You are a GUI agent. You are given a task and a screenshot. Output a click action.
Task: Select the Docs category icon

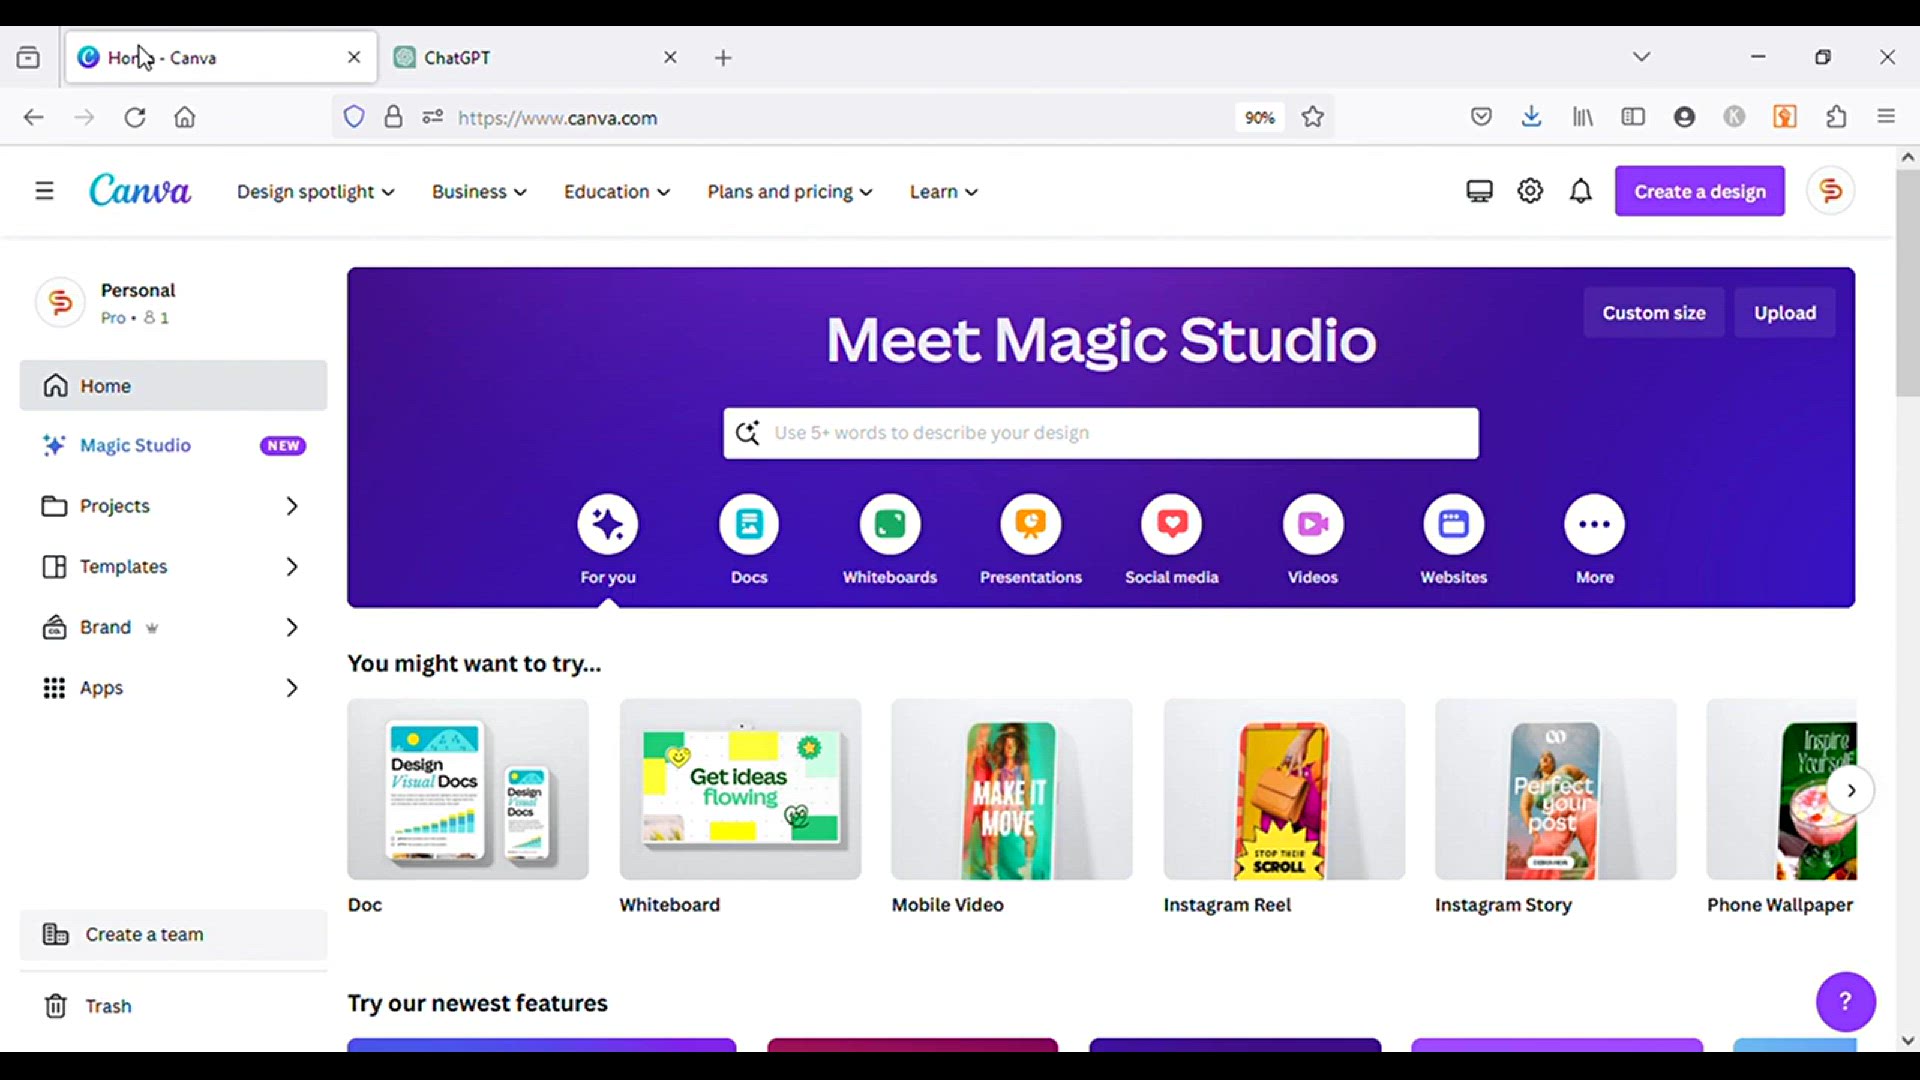pos(749,524)
